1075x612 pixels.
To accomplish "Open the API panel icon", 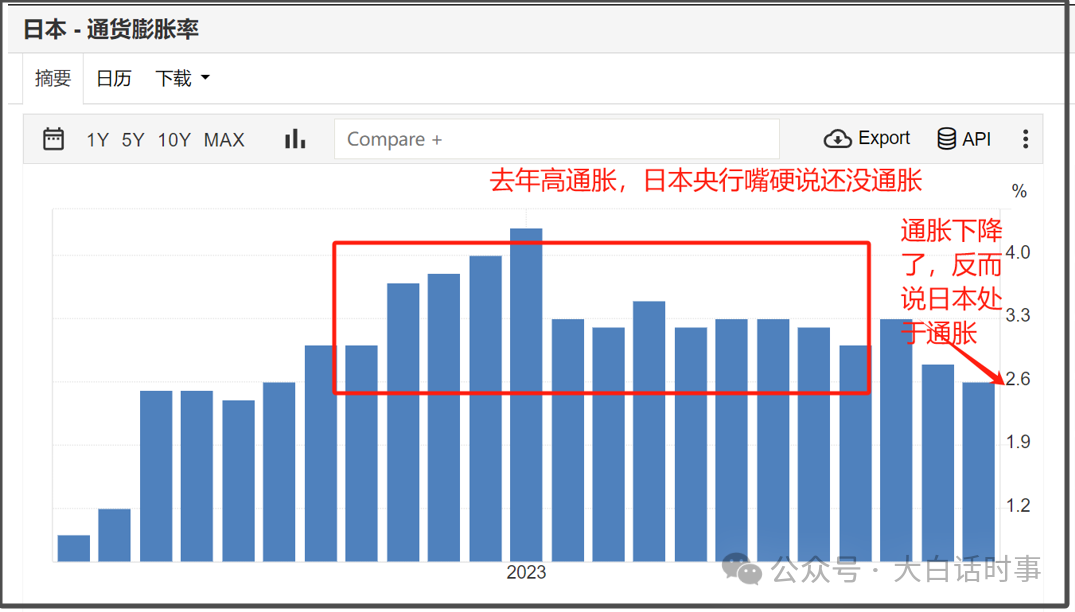I will 946,138.
